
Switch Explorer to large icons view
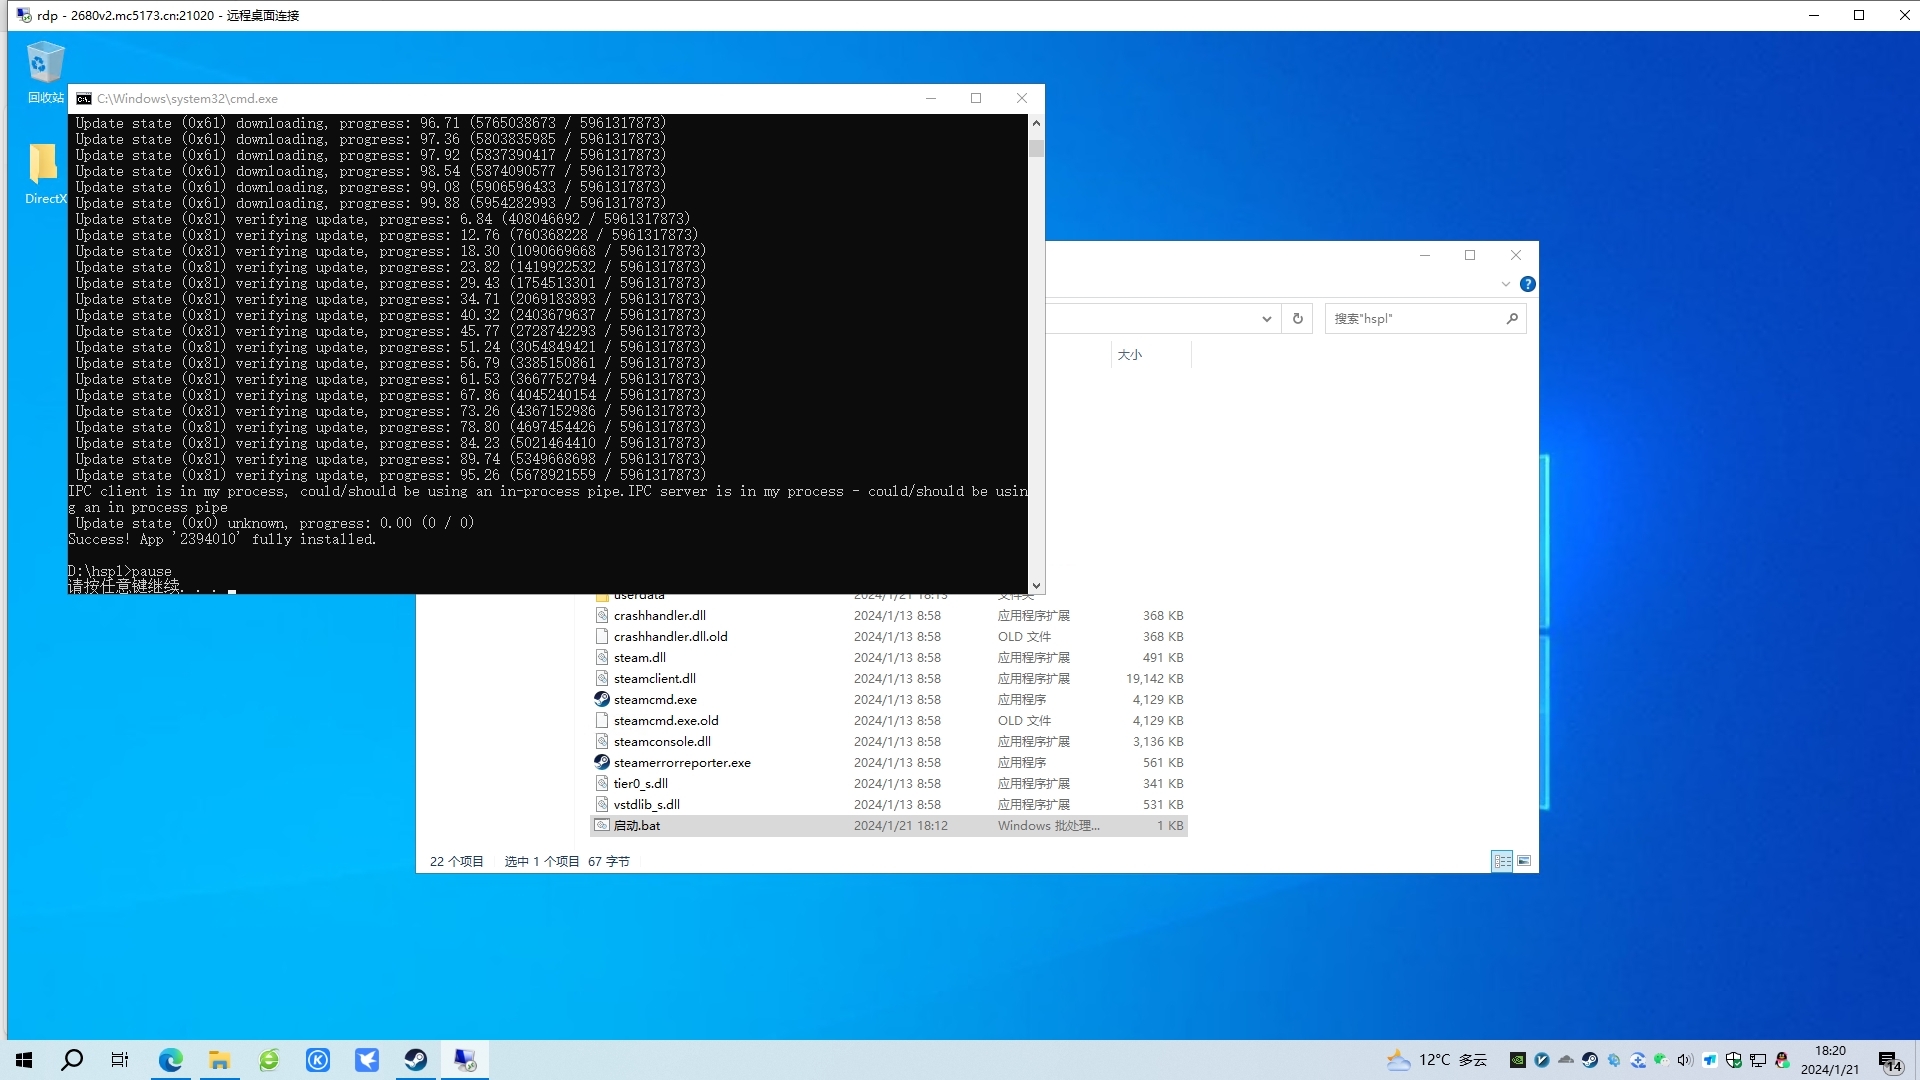coord(1524,861)
